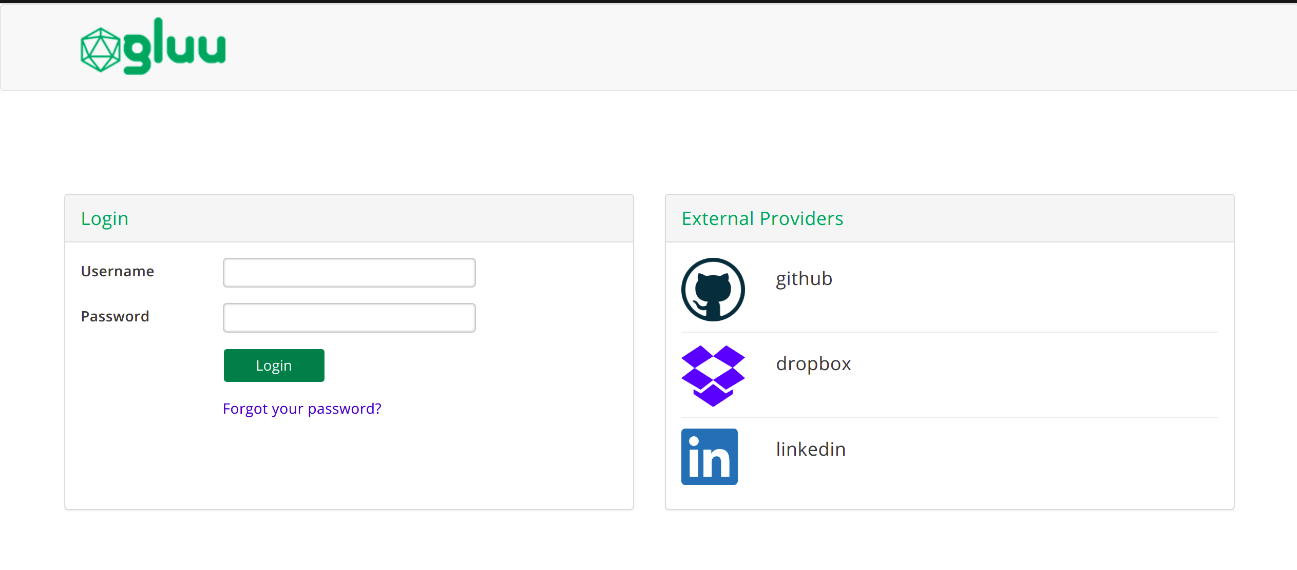This screenshot has width=1297, height=570.
Task: Click blank space below Forgot your password link
Action: point(302,465)
